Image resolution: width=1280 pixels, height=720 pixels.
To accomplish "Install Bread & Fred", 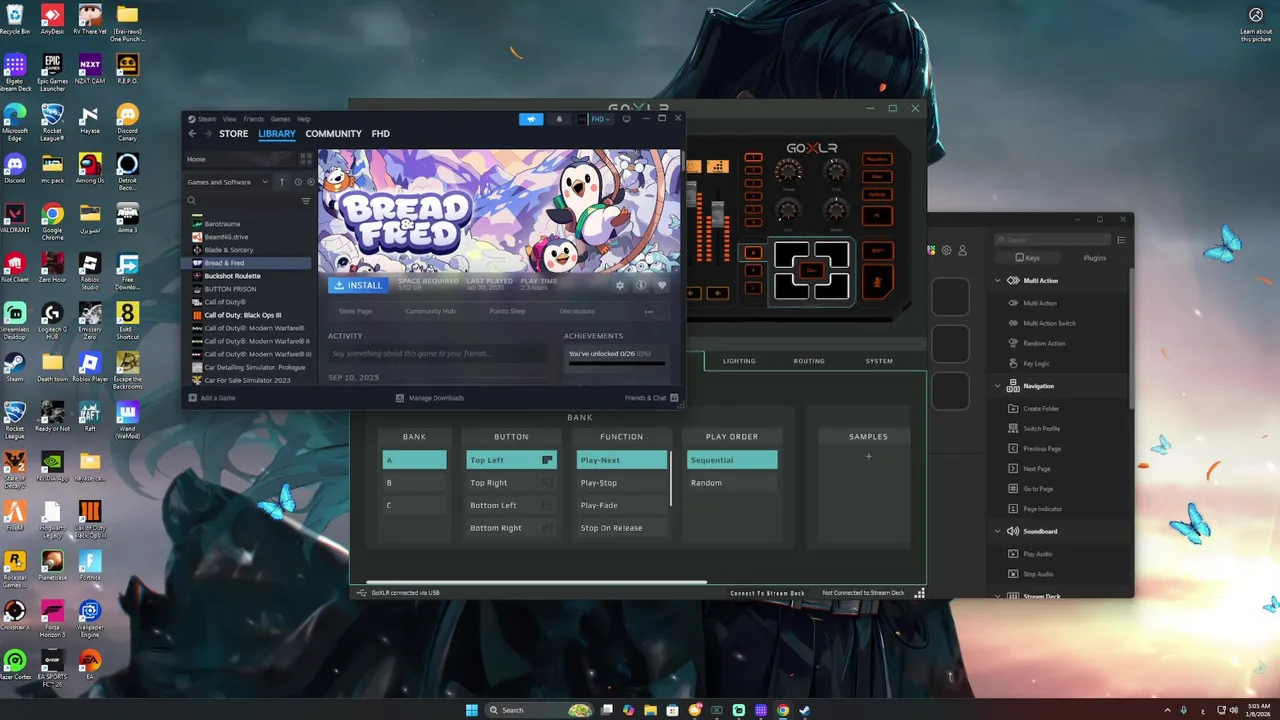I will click(x=358, y=285).
